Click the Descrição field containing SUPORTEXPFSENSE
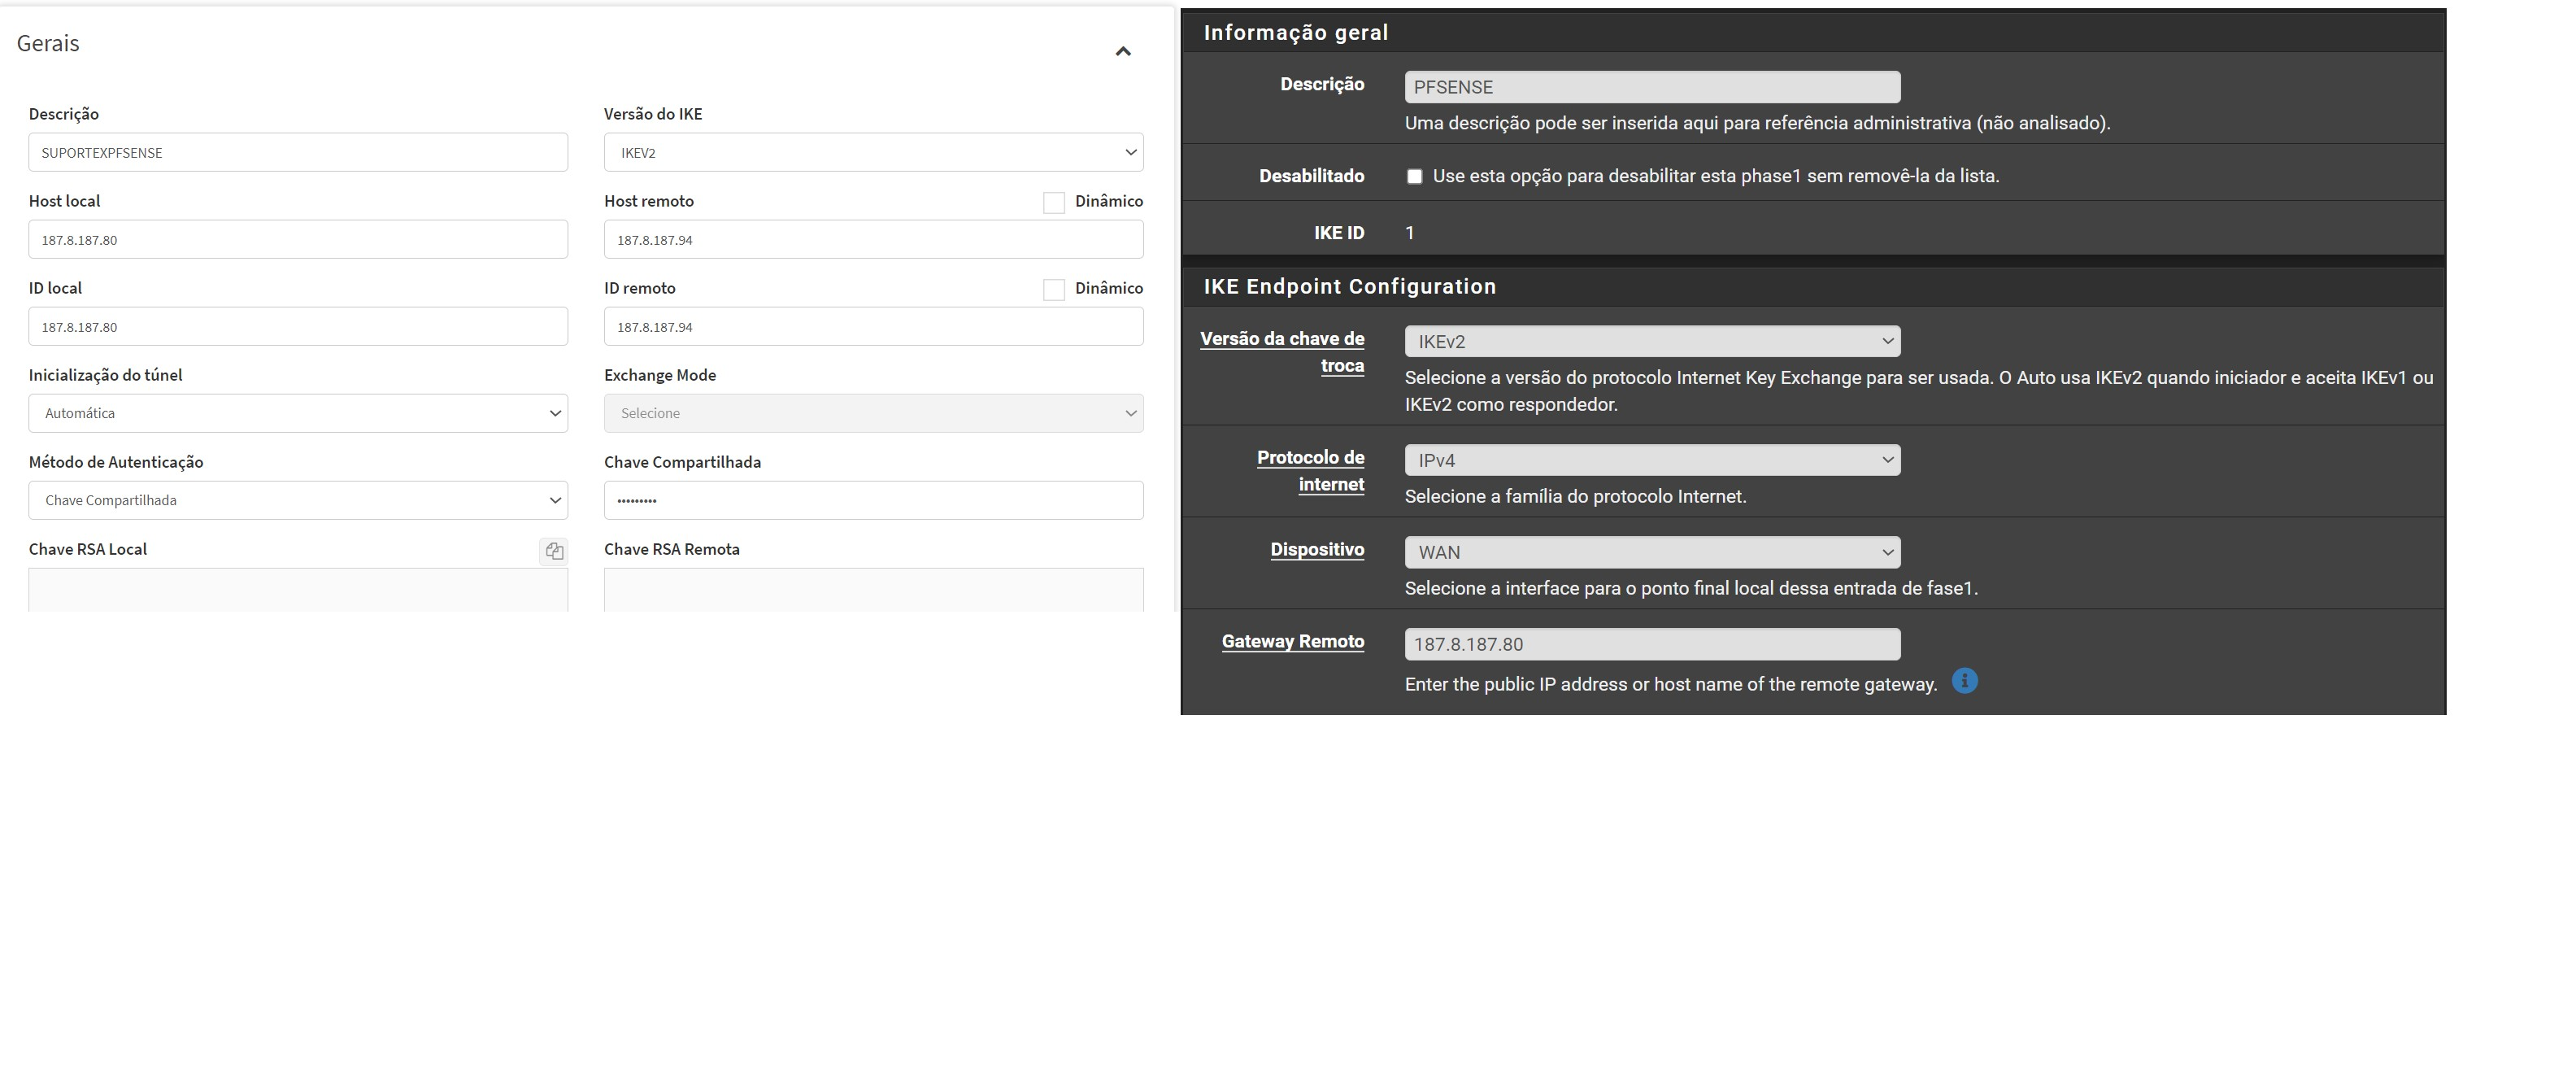 coord(298,153)
